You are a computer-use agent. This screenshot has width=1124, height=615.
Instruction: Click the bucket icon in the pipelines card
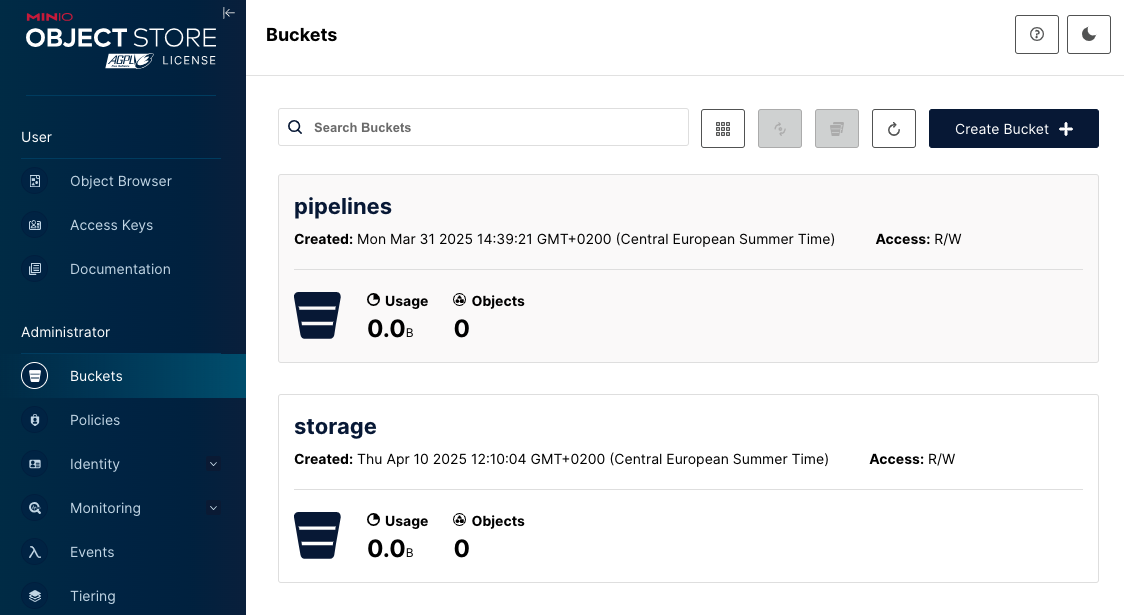point(317,316)
